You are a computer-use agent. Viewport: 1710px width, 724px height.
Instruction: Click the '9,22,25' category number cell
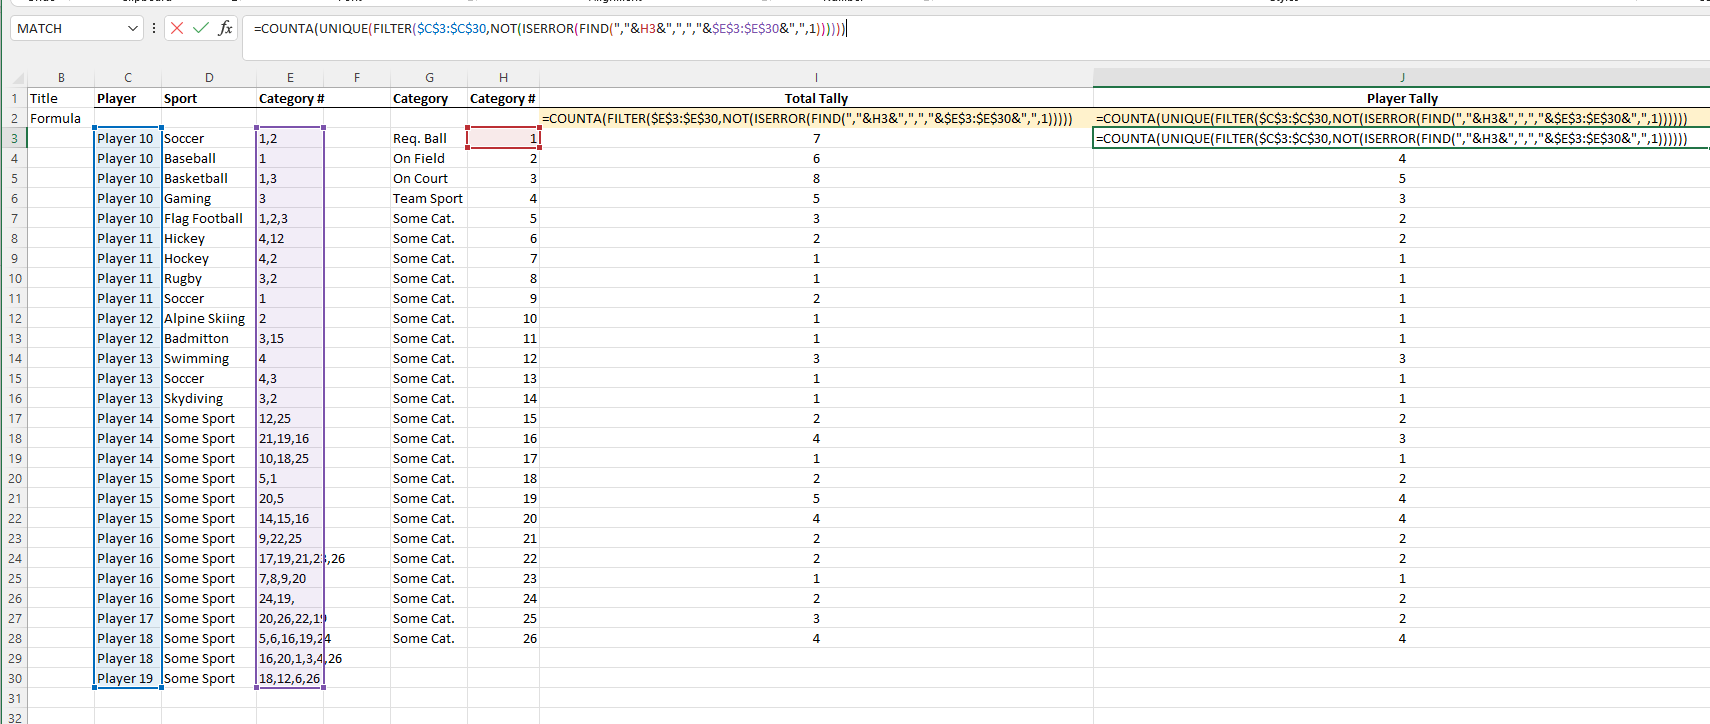click(290, 538)
